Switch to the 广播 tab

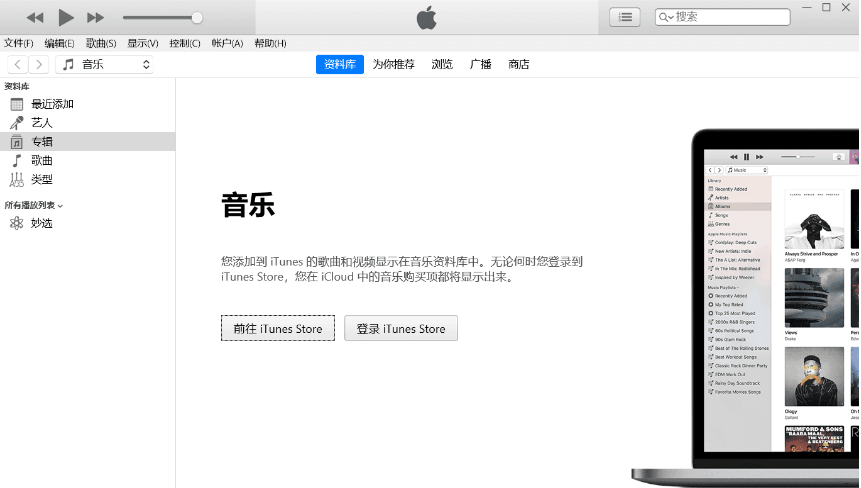point(480,64)
